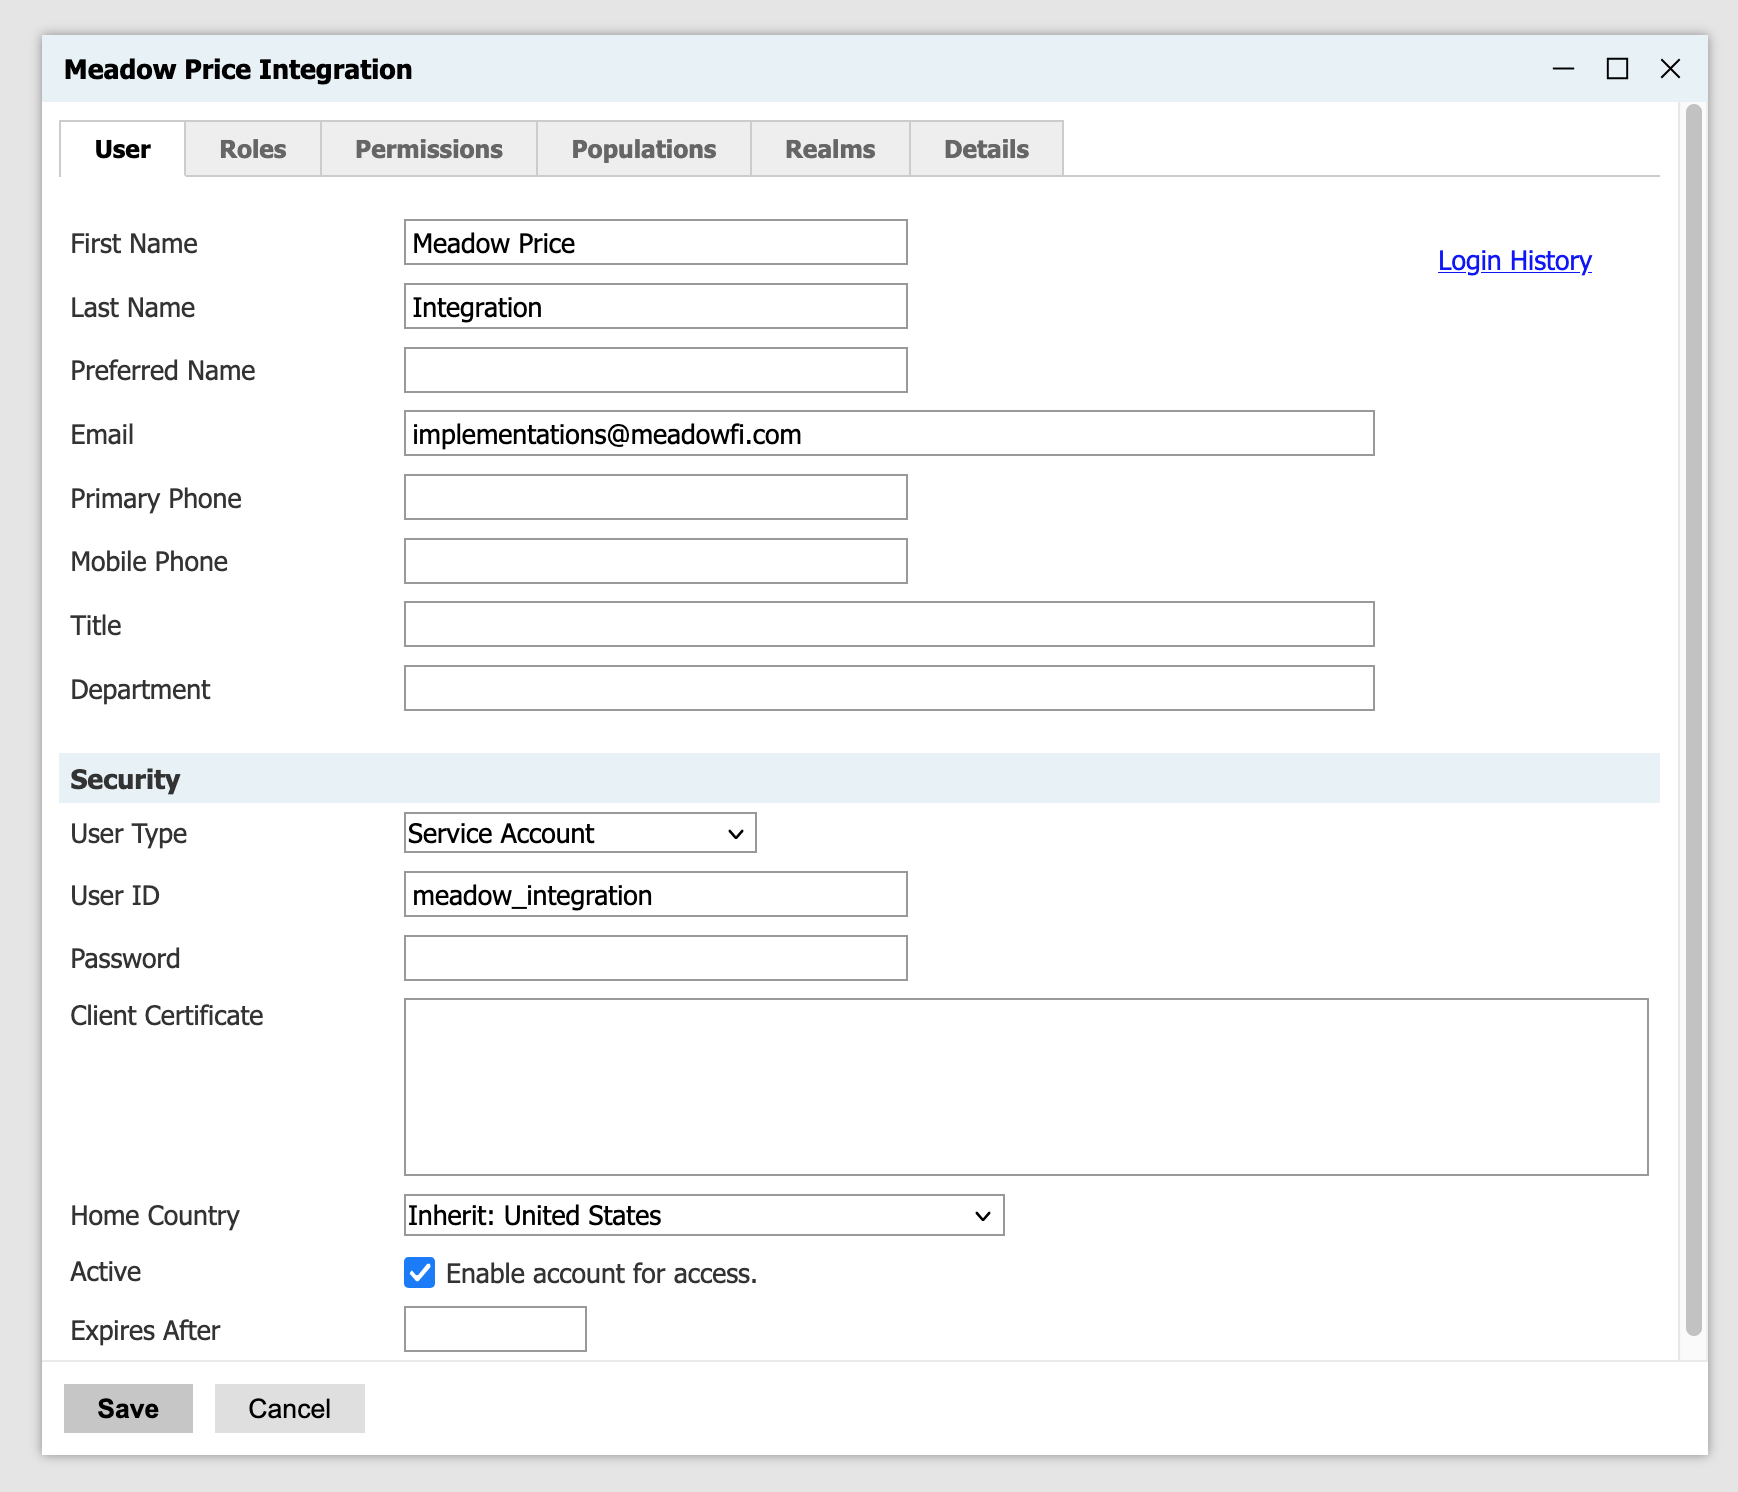Viewport: 1738px width, 1492px height.
Task: Click the Password input field
Action: click(656, 958)
